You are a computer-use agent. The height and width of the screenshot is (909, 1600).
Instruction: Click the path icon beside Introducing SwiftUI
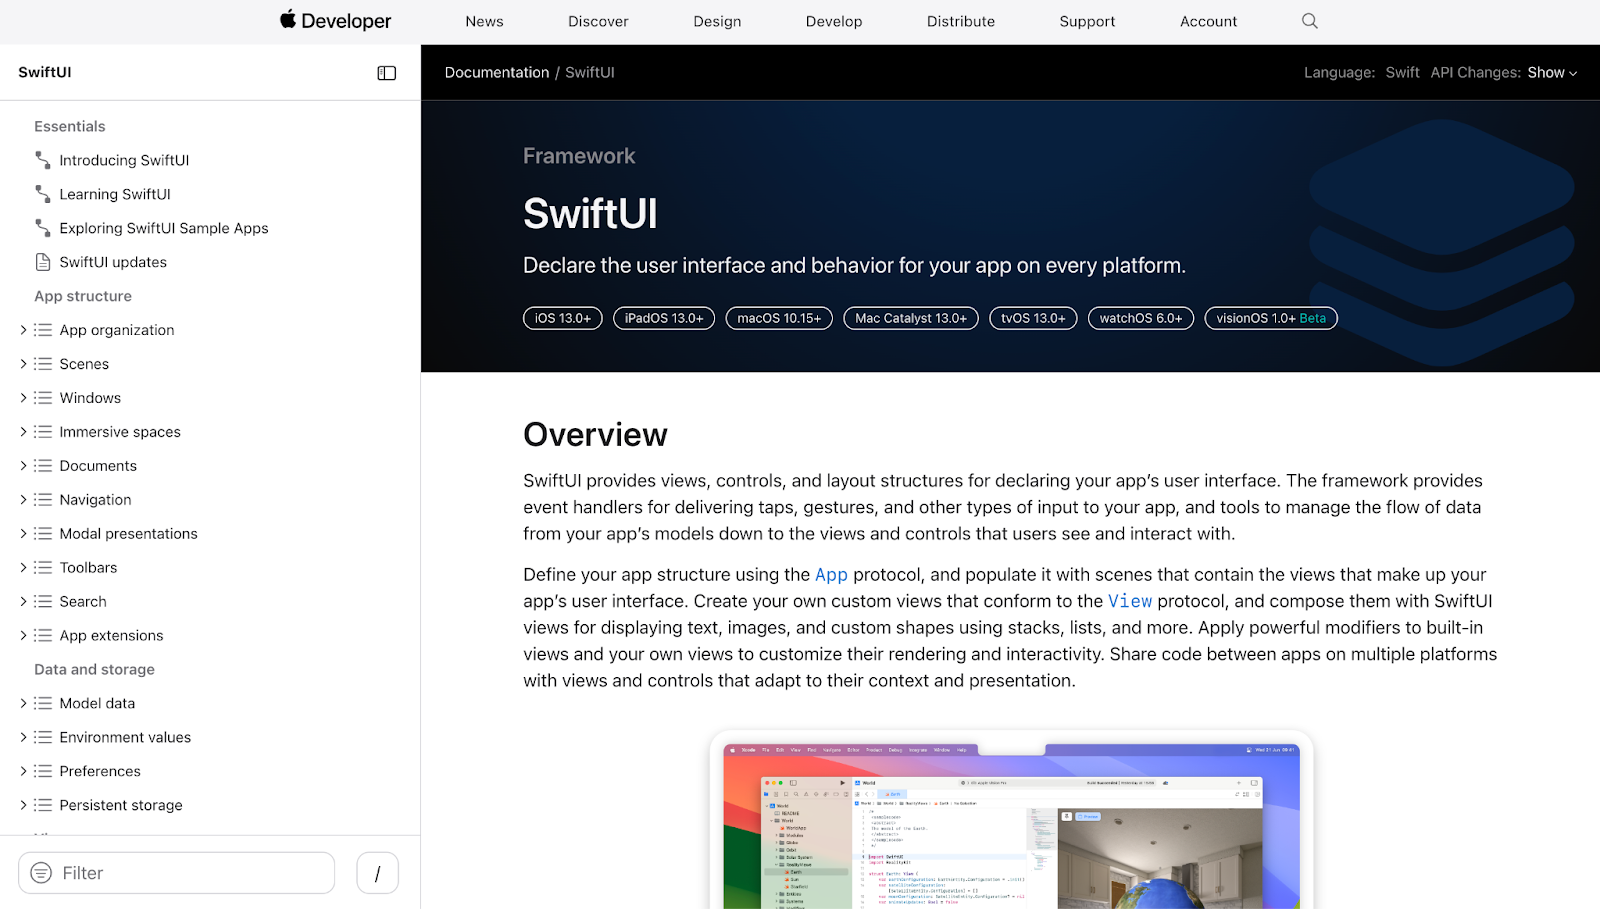[43, 160]
